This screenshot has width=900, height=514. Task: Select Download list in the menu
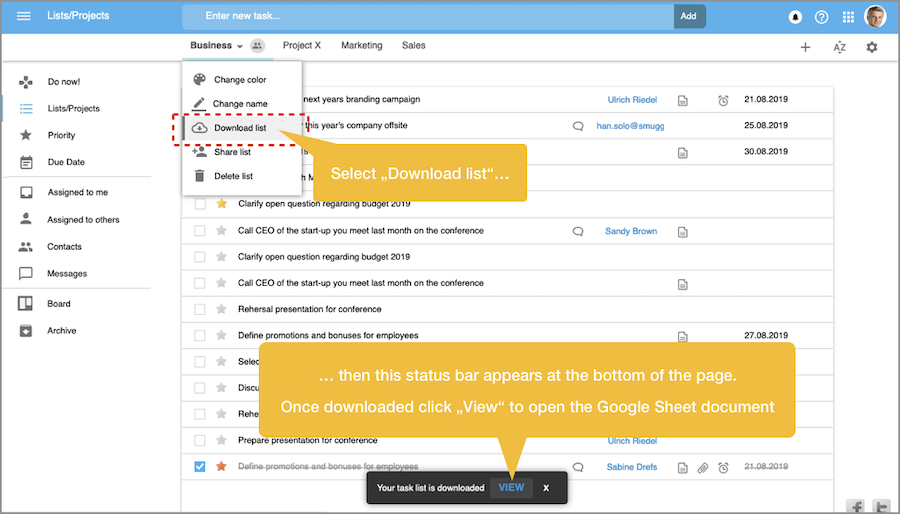[x=242, y=128]
